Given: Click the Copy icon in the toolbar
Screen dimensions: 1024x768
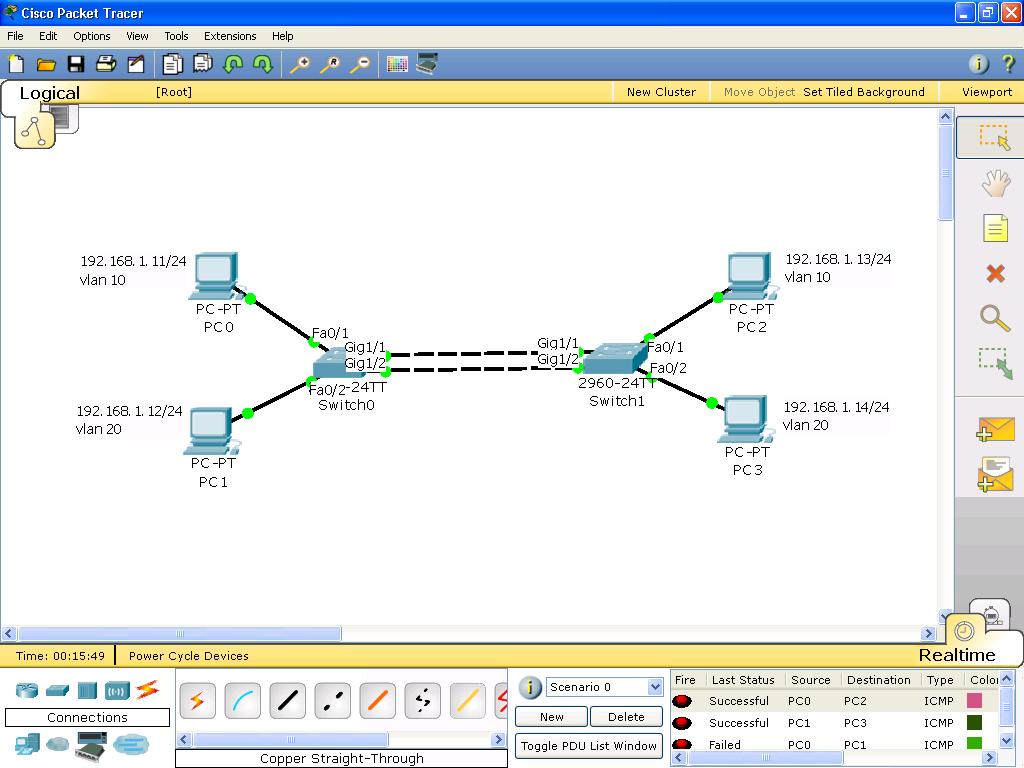Looking at the screenshot, I should [172, 64].
